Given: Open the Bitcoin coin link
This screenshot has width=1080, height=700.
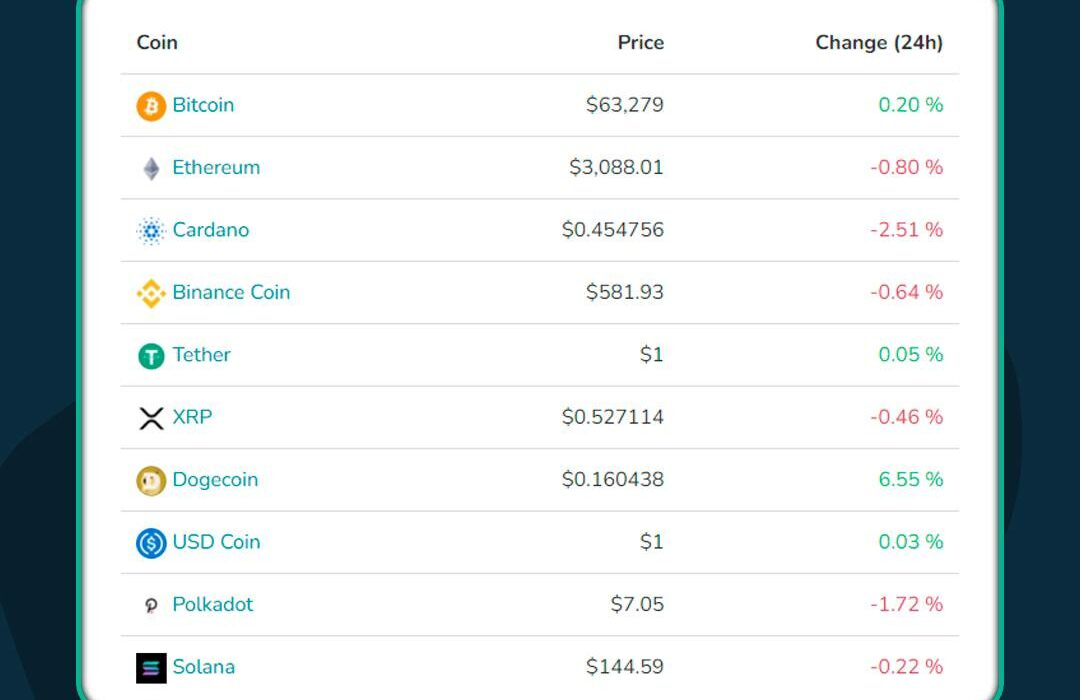Looking at the screenshot, I should pyautogui.click(x=203, y=105).
